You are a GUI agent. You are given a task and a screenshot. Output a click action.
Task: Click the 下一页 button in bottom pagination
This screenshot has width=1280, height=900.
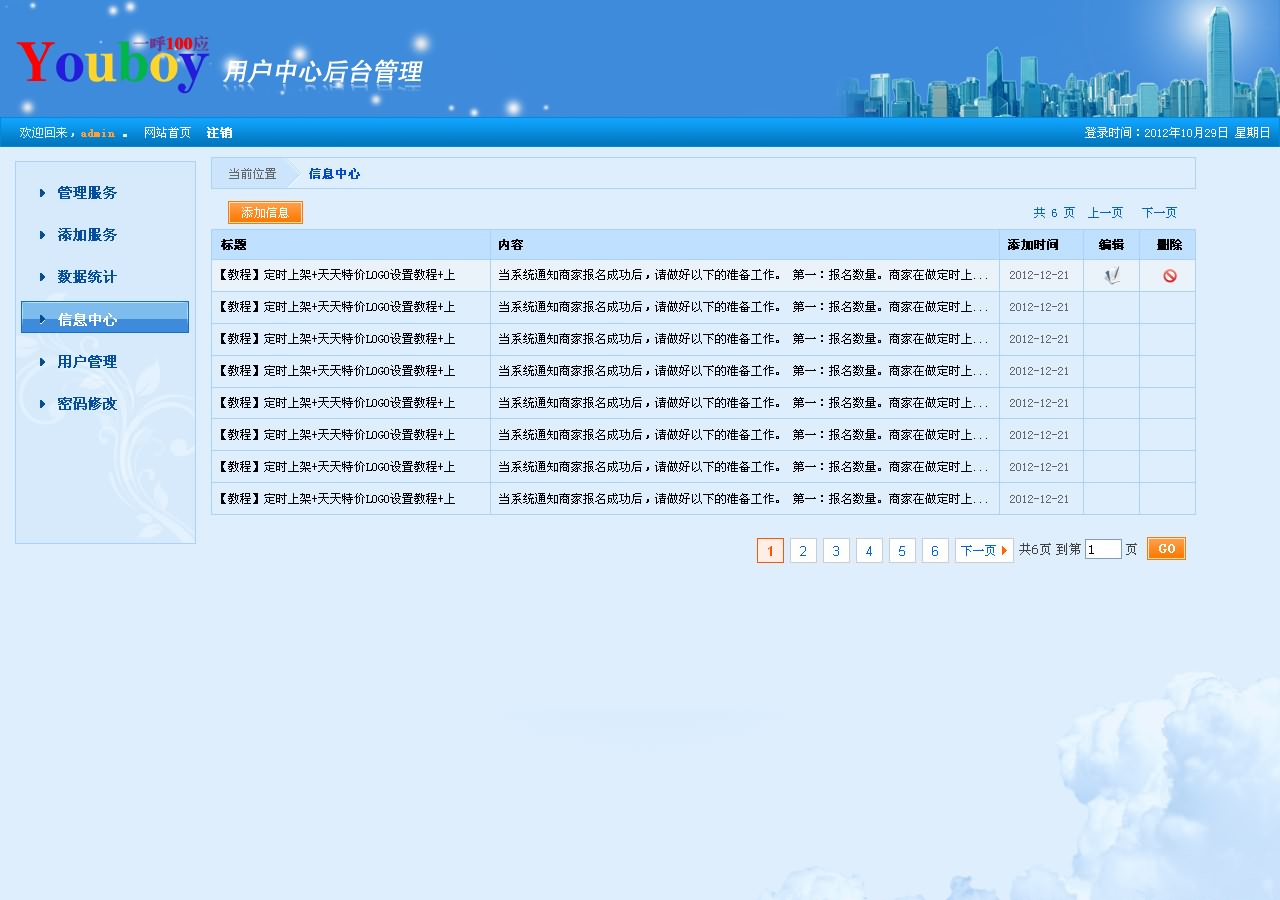984,551
